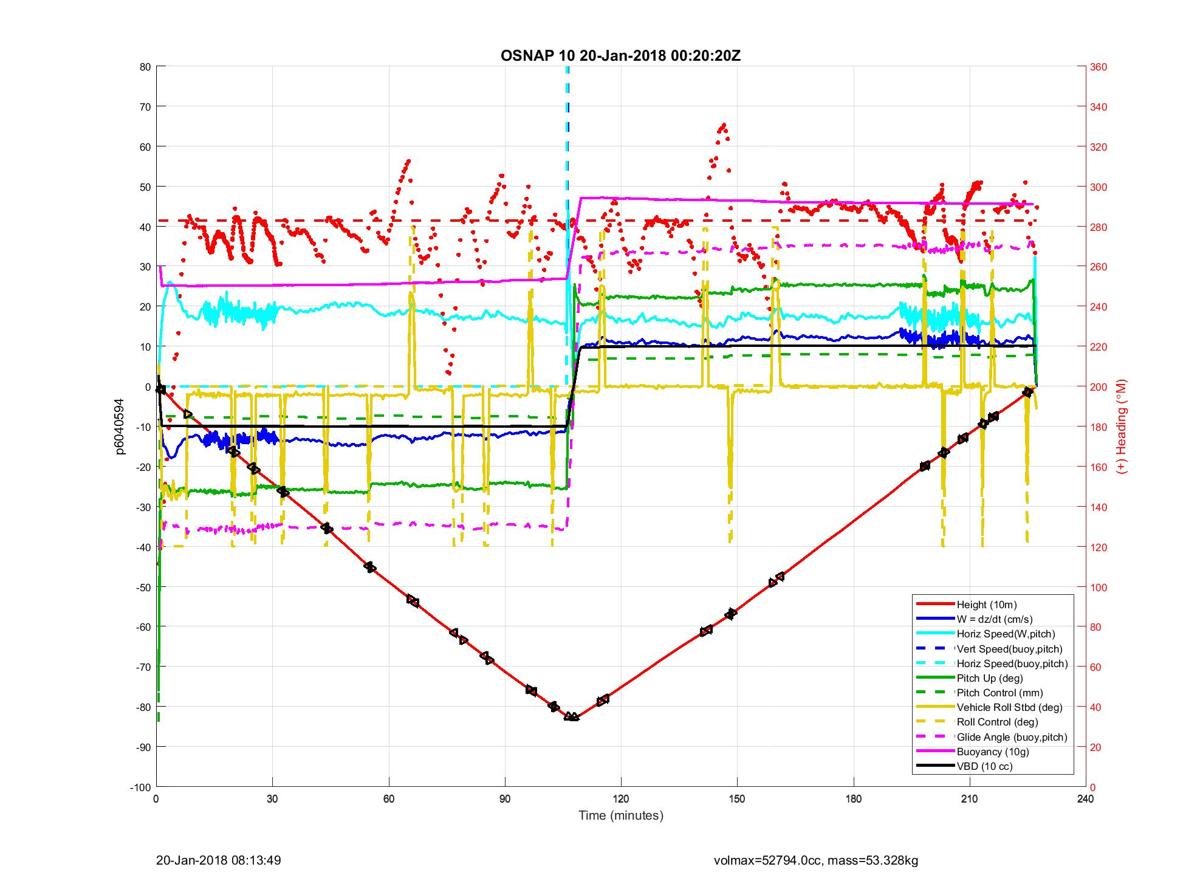Select the "70" tick on the left axis
Viewport: 1200px width, 885px height.
144,107
